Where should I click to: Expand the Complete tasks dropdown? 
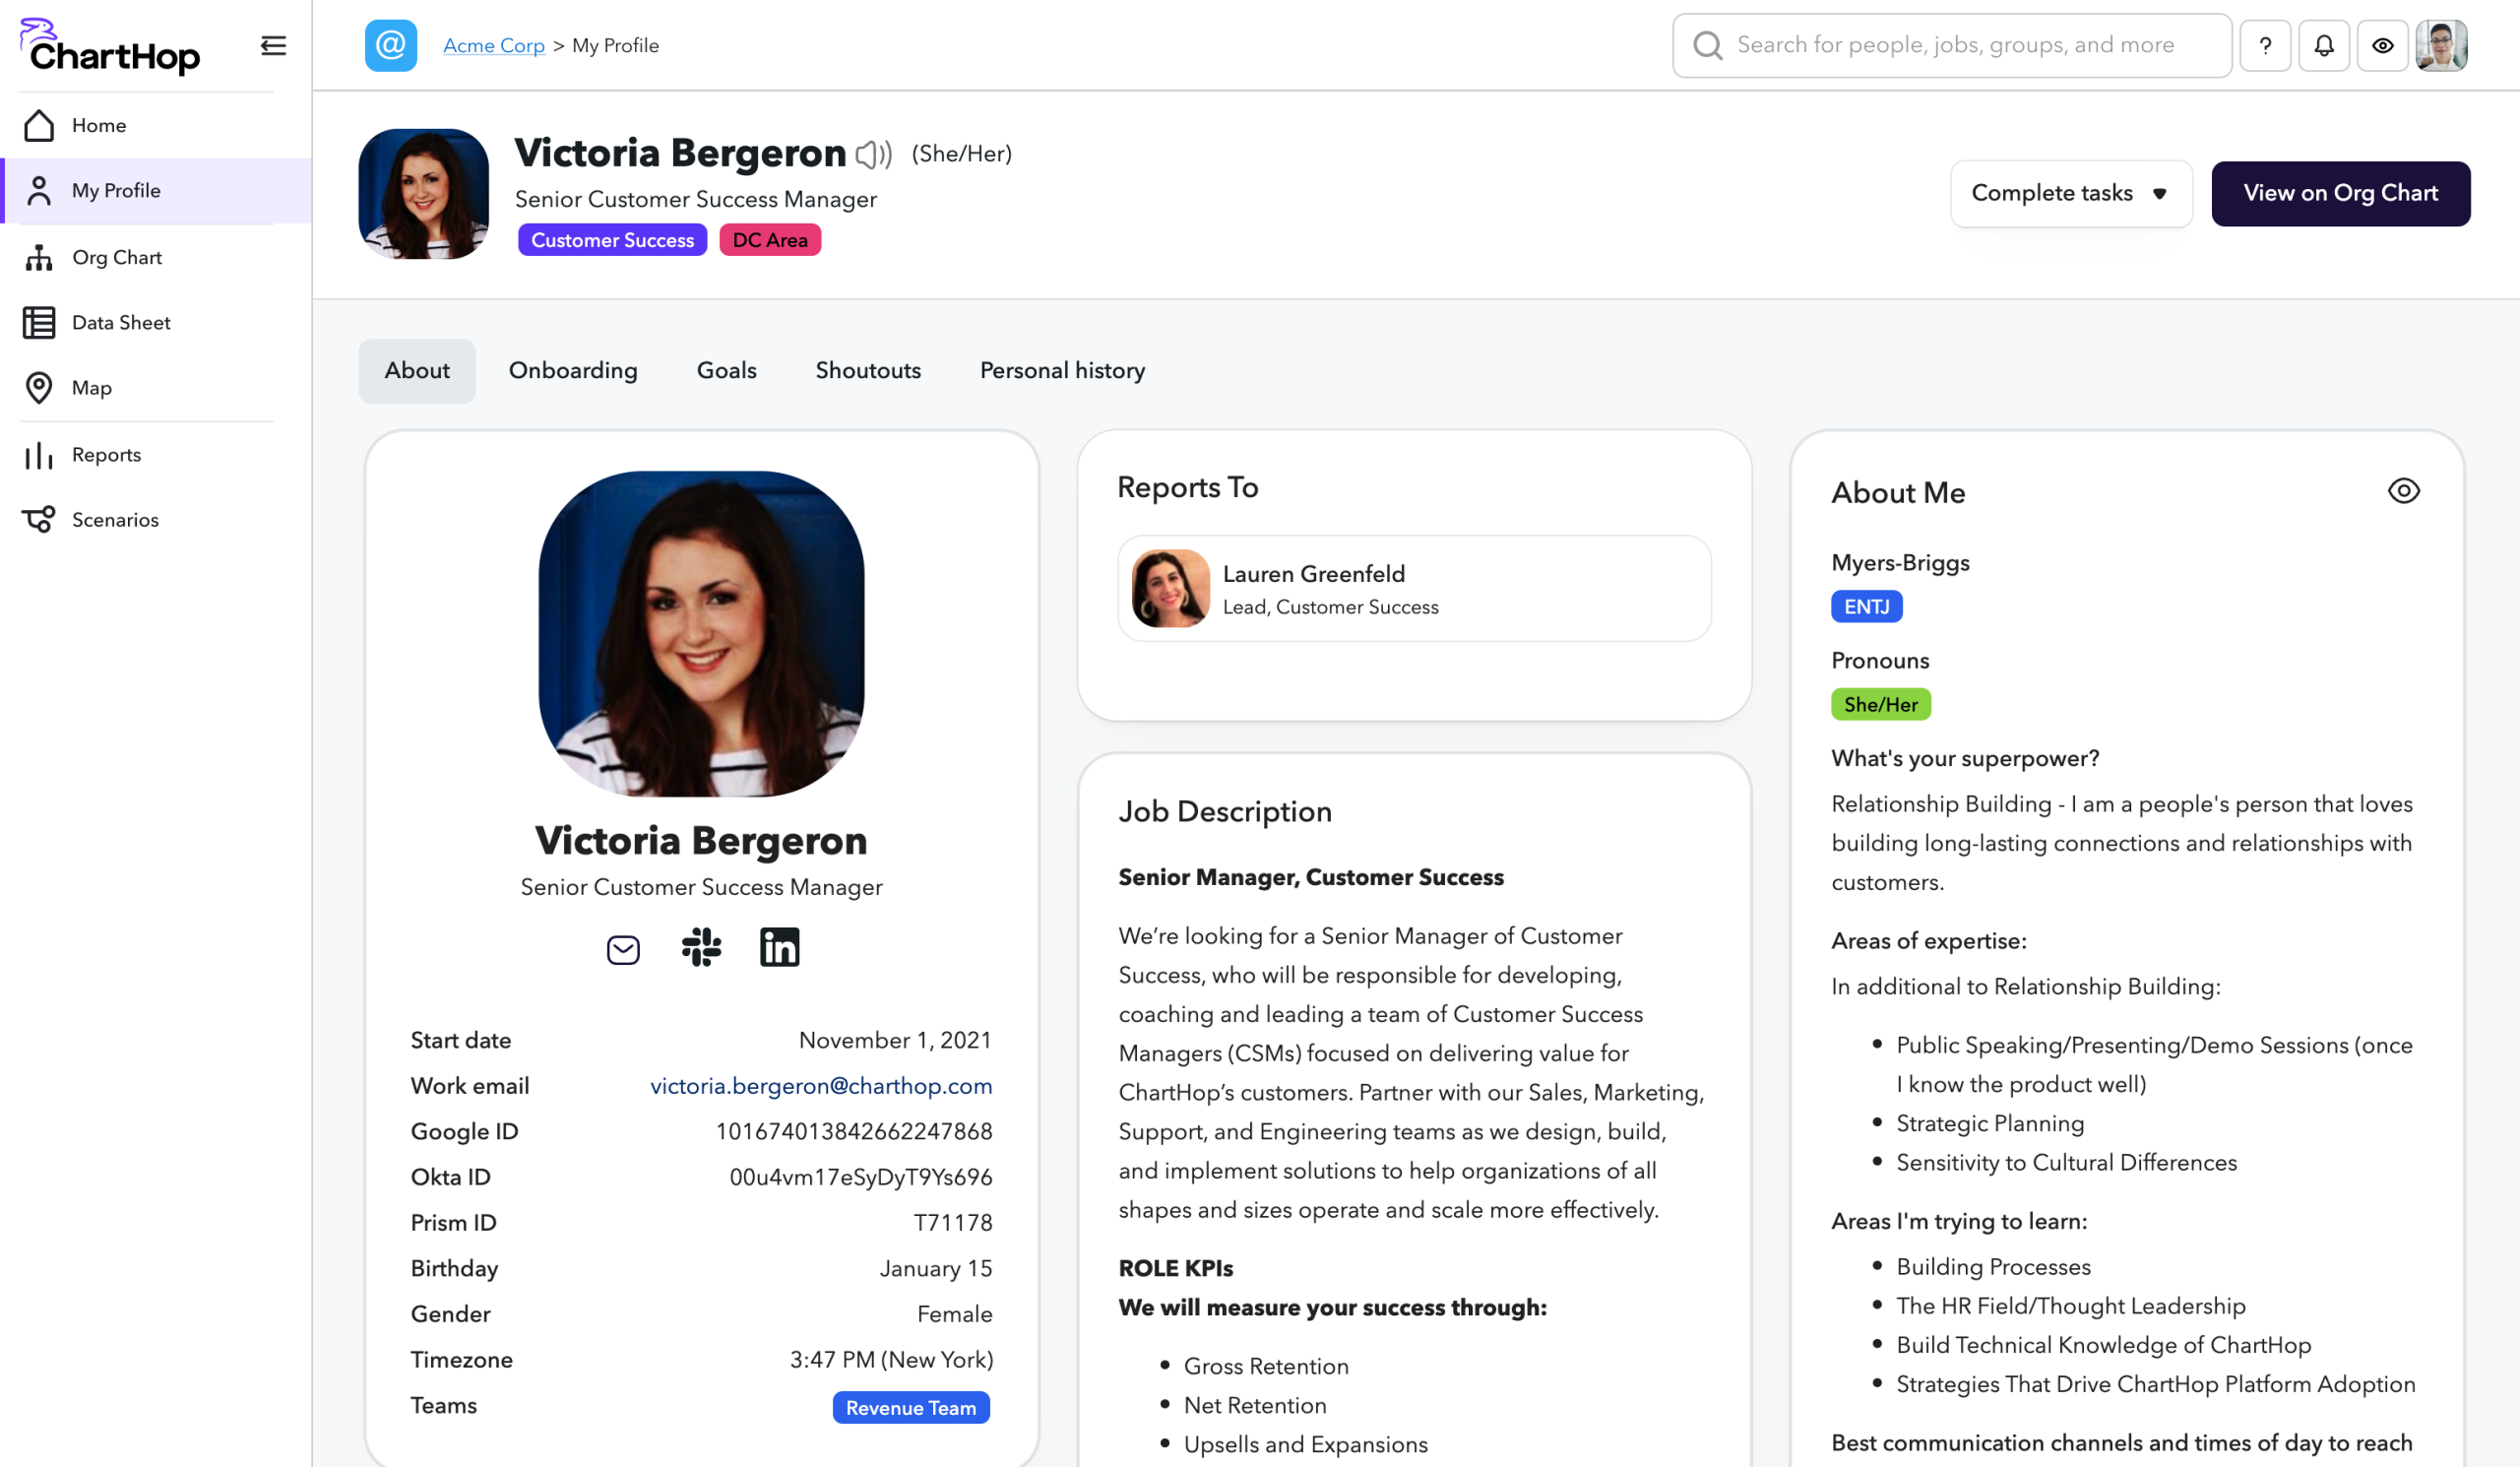point(2070,193)
